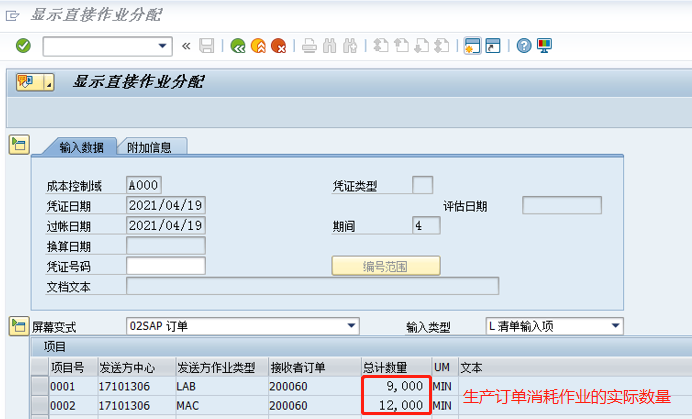This screenshot has height=419, width=692.
Task: Click the 过帐日期 date field
Action: 166,226
